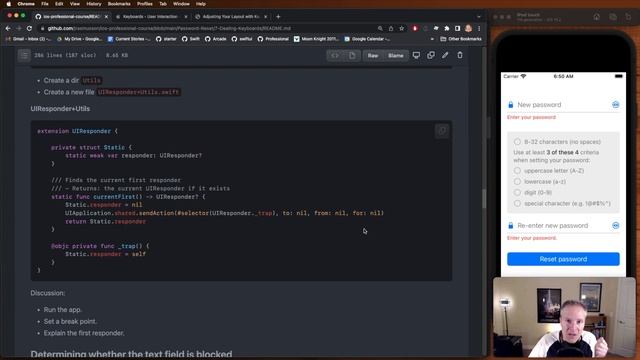The width and height of the screenshot is (640, 360).
Task: Edit the file with pencil icon
Action: 445,55
